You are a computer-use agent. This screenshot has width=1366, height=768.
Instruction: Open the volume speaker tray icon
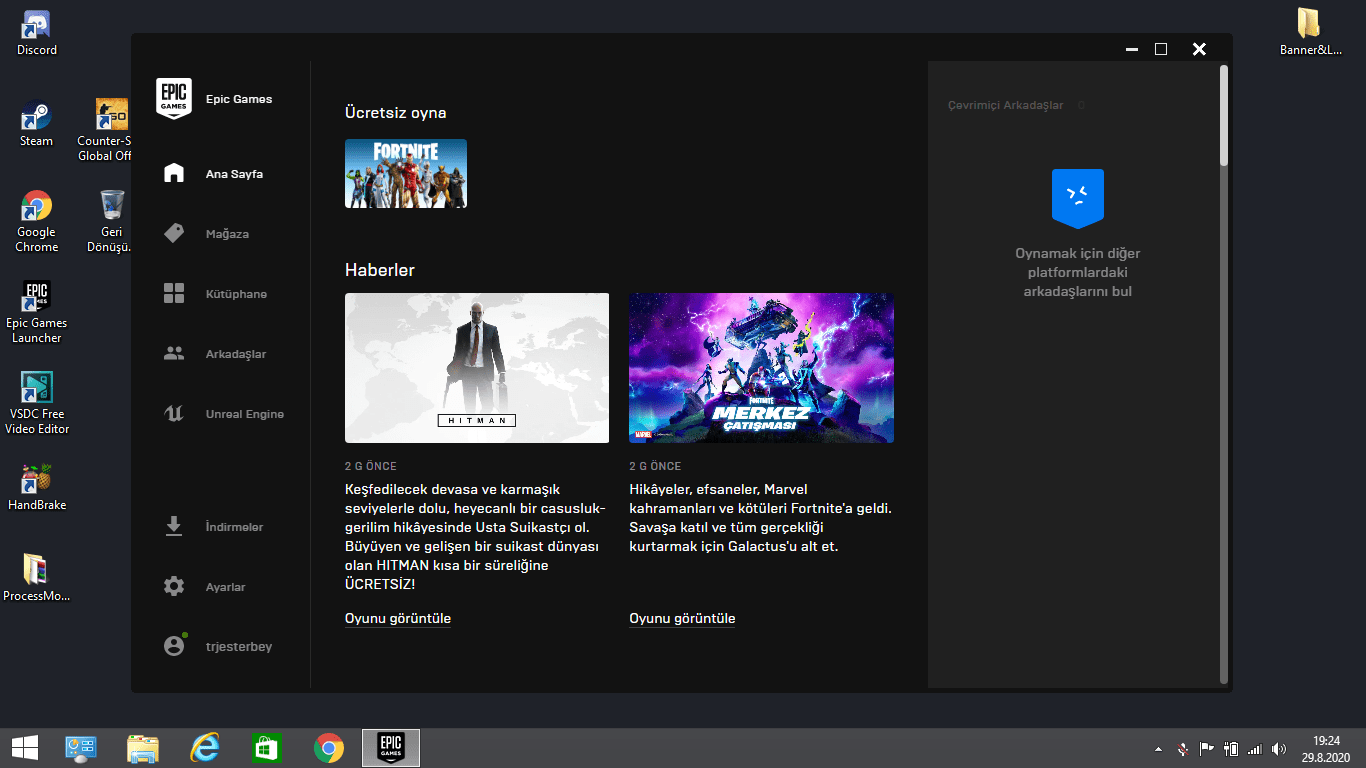coord(1279,749)
